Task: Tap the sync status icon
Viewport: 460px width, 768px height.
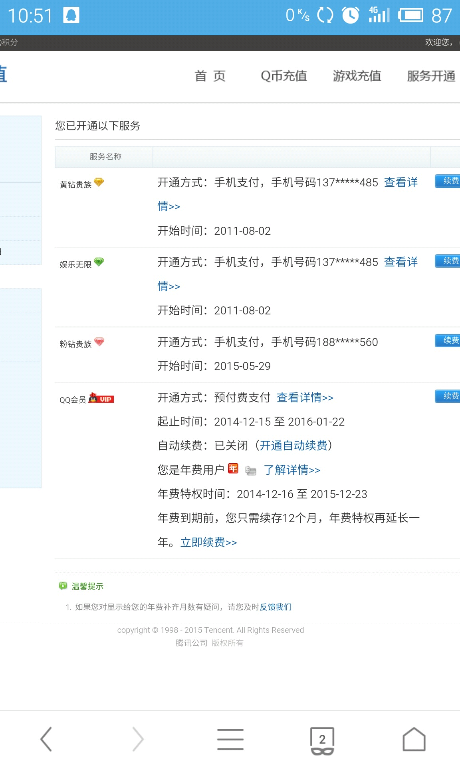Action: (x=325, y=16)
